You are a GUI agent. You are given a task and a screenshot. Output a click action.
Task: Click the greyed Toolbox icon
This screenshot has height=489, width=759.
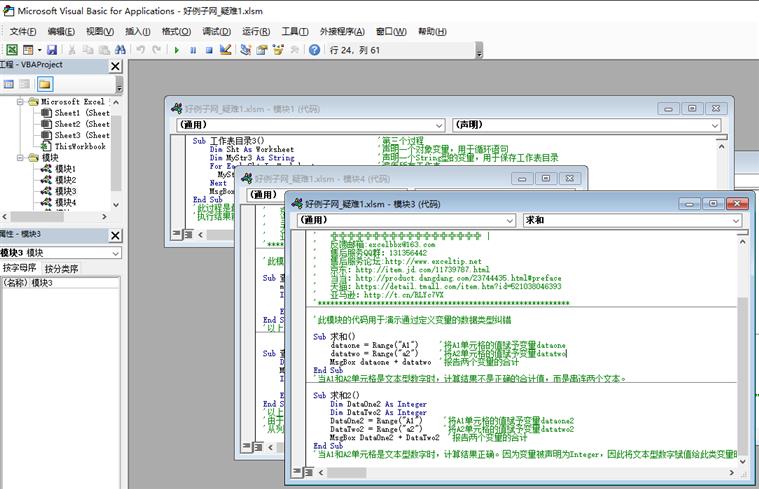pyautogui.click(x=294, y=49)
